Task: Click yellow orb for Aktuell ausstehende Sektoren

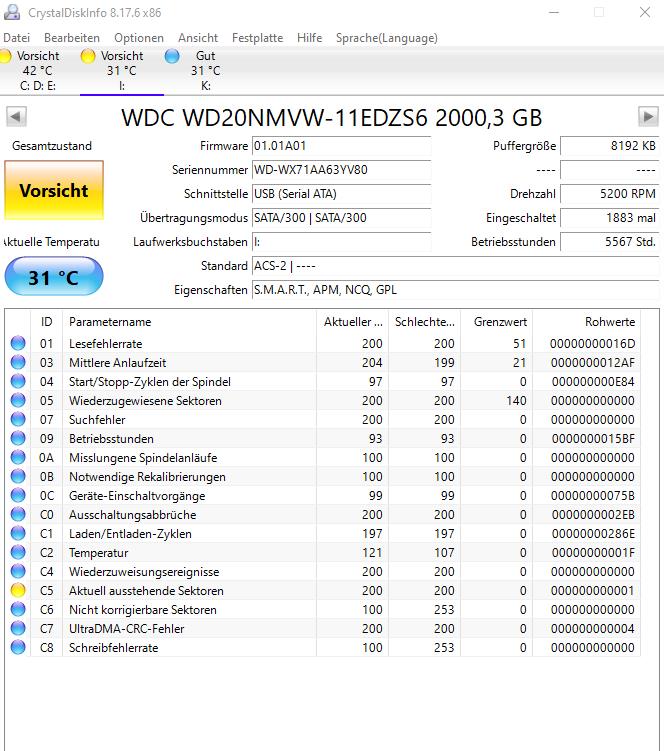Action: point(18,590)
